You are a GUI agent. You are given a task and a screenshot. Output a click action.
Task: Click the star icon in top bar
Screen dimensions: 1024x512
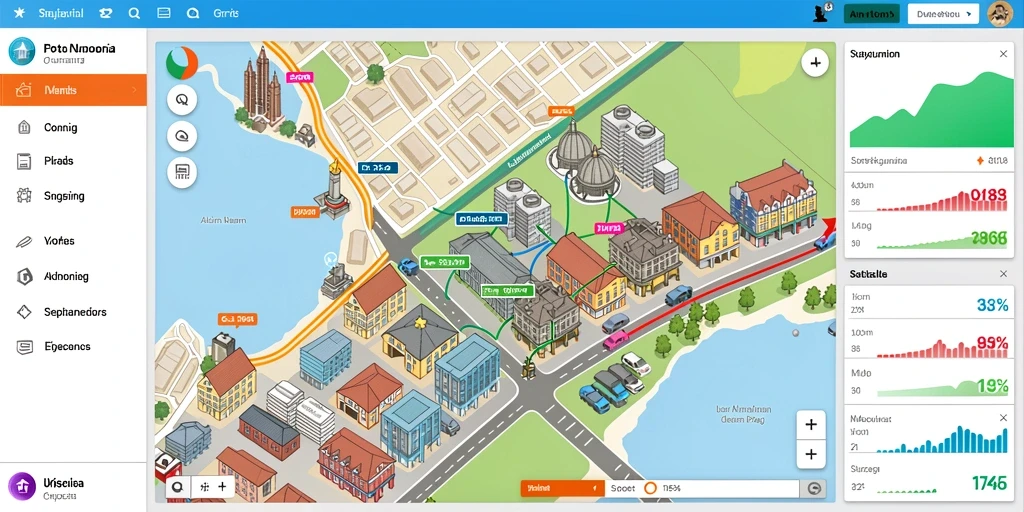click(x=19, y=13)
